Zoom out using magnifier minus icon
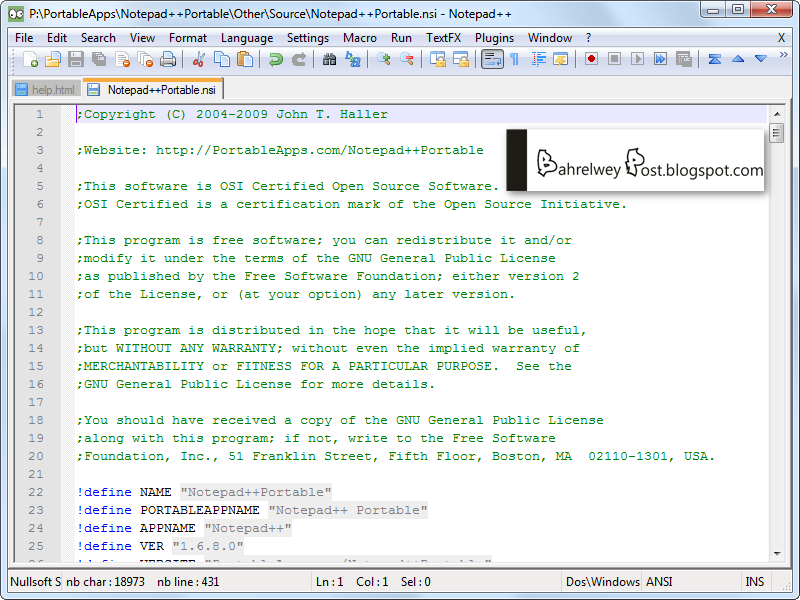 pyautogui.click(x=406, y=60)
